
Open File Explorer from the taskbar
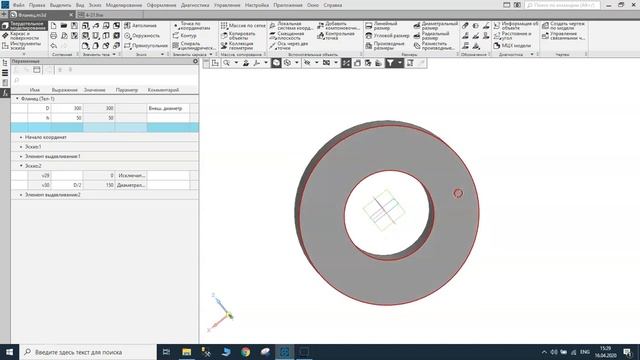[187, 352]
